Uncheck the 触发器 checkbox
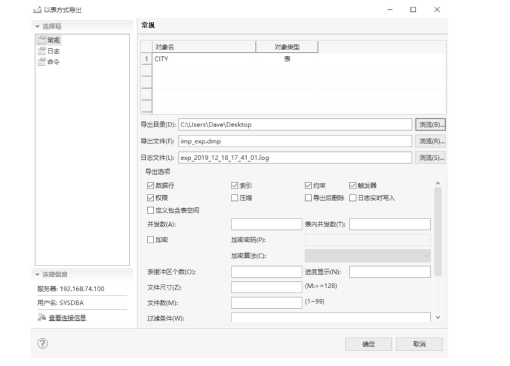510x366 pixels. pyautogui.click(x=353, y=185)
